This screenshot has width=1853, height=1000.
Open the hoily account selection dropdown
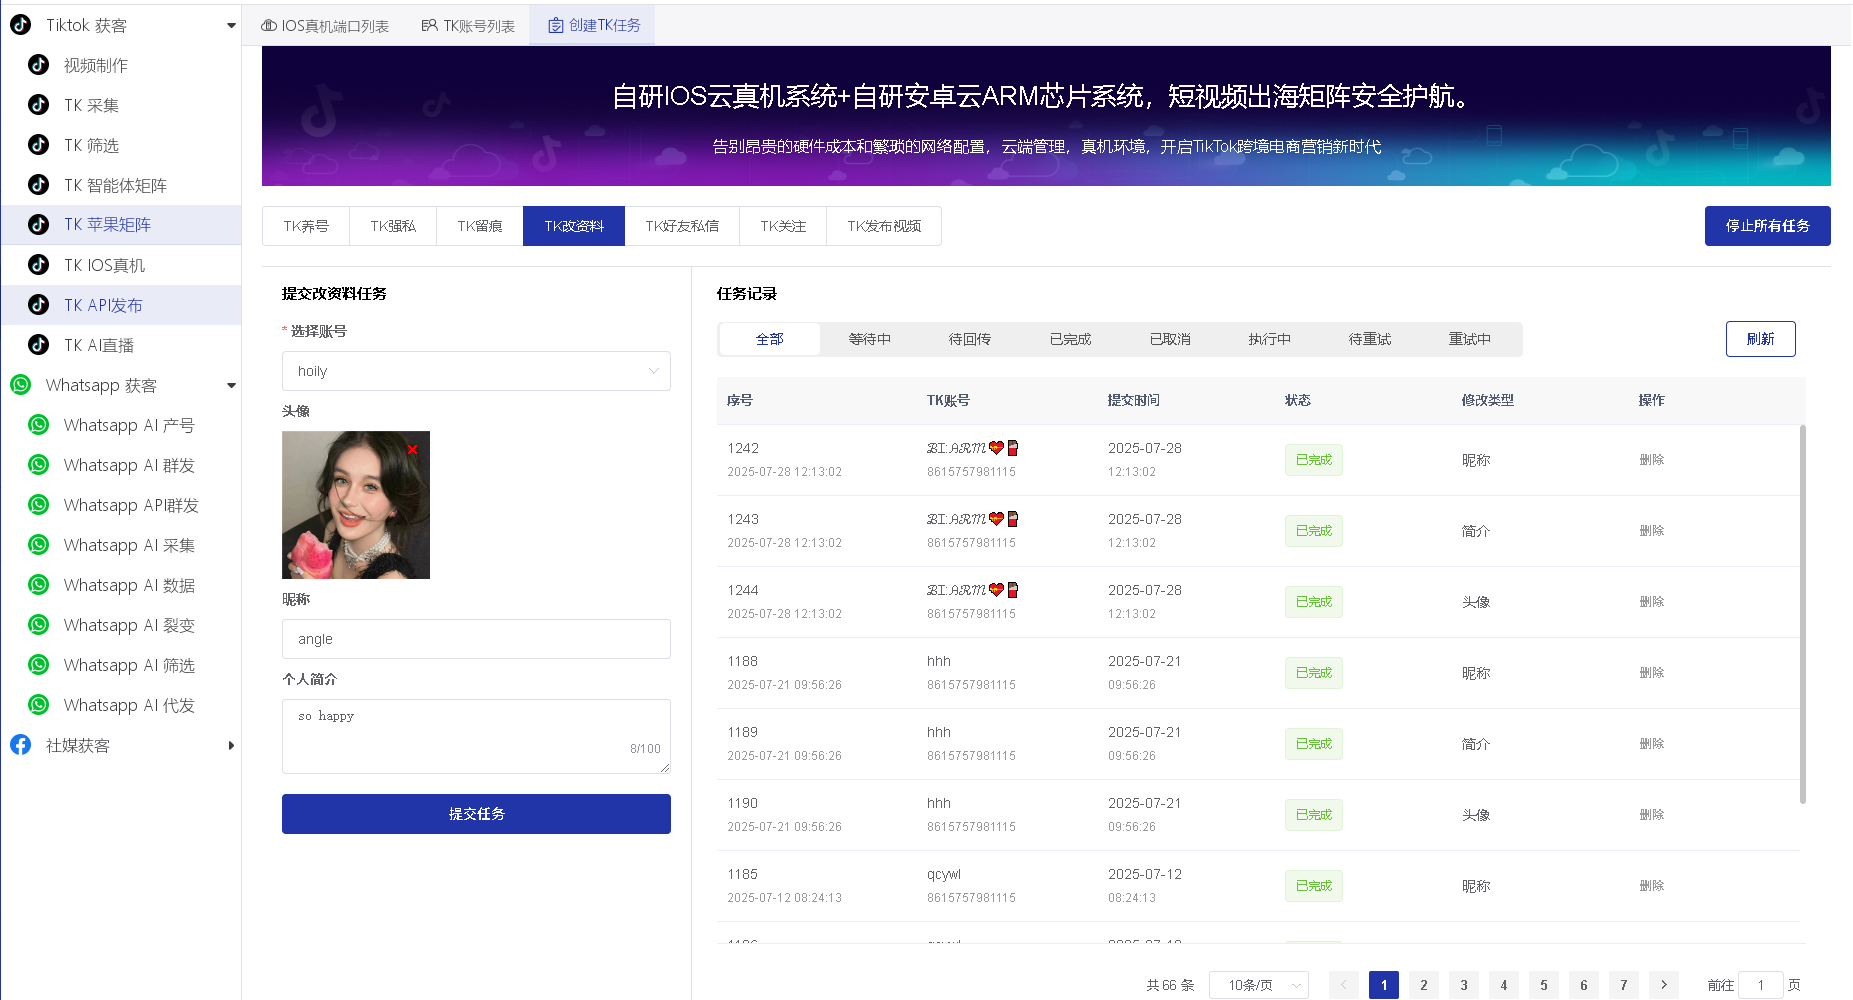(475, 370)
